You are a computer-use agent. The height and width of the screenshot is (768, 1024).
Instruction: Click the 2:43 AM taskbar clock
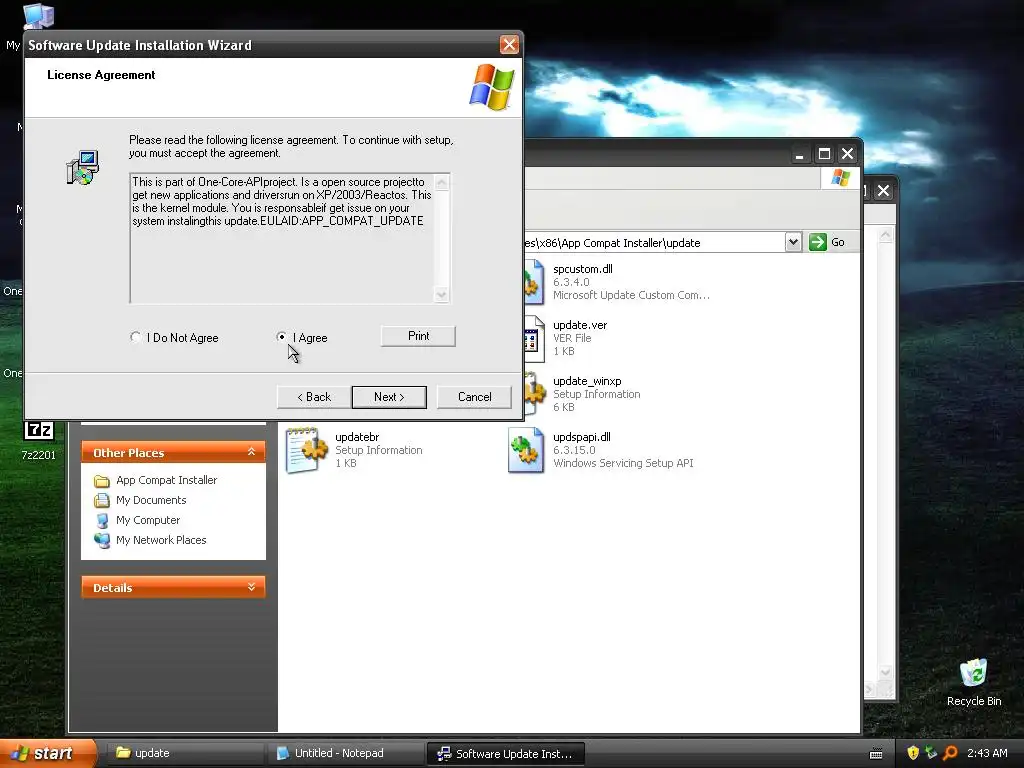987,753
